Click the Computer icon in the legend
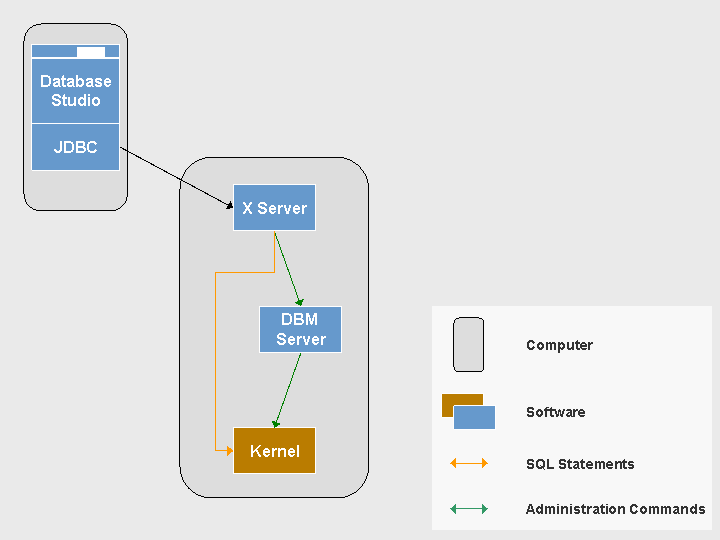Image resolution: width=720 pixels, height=540 pixels. 468,345
